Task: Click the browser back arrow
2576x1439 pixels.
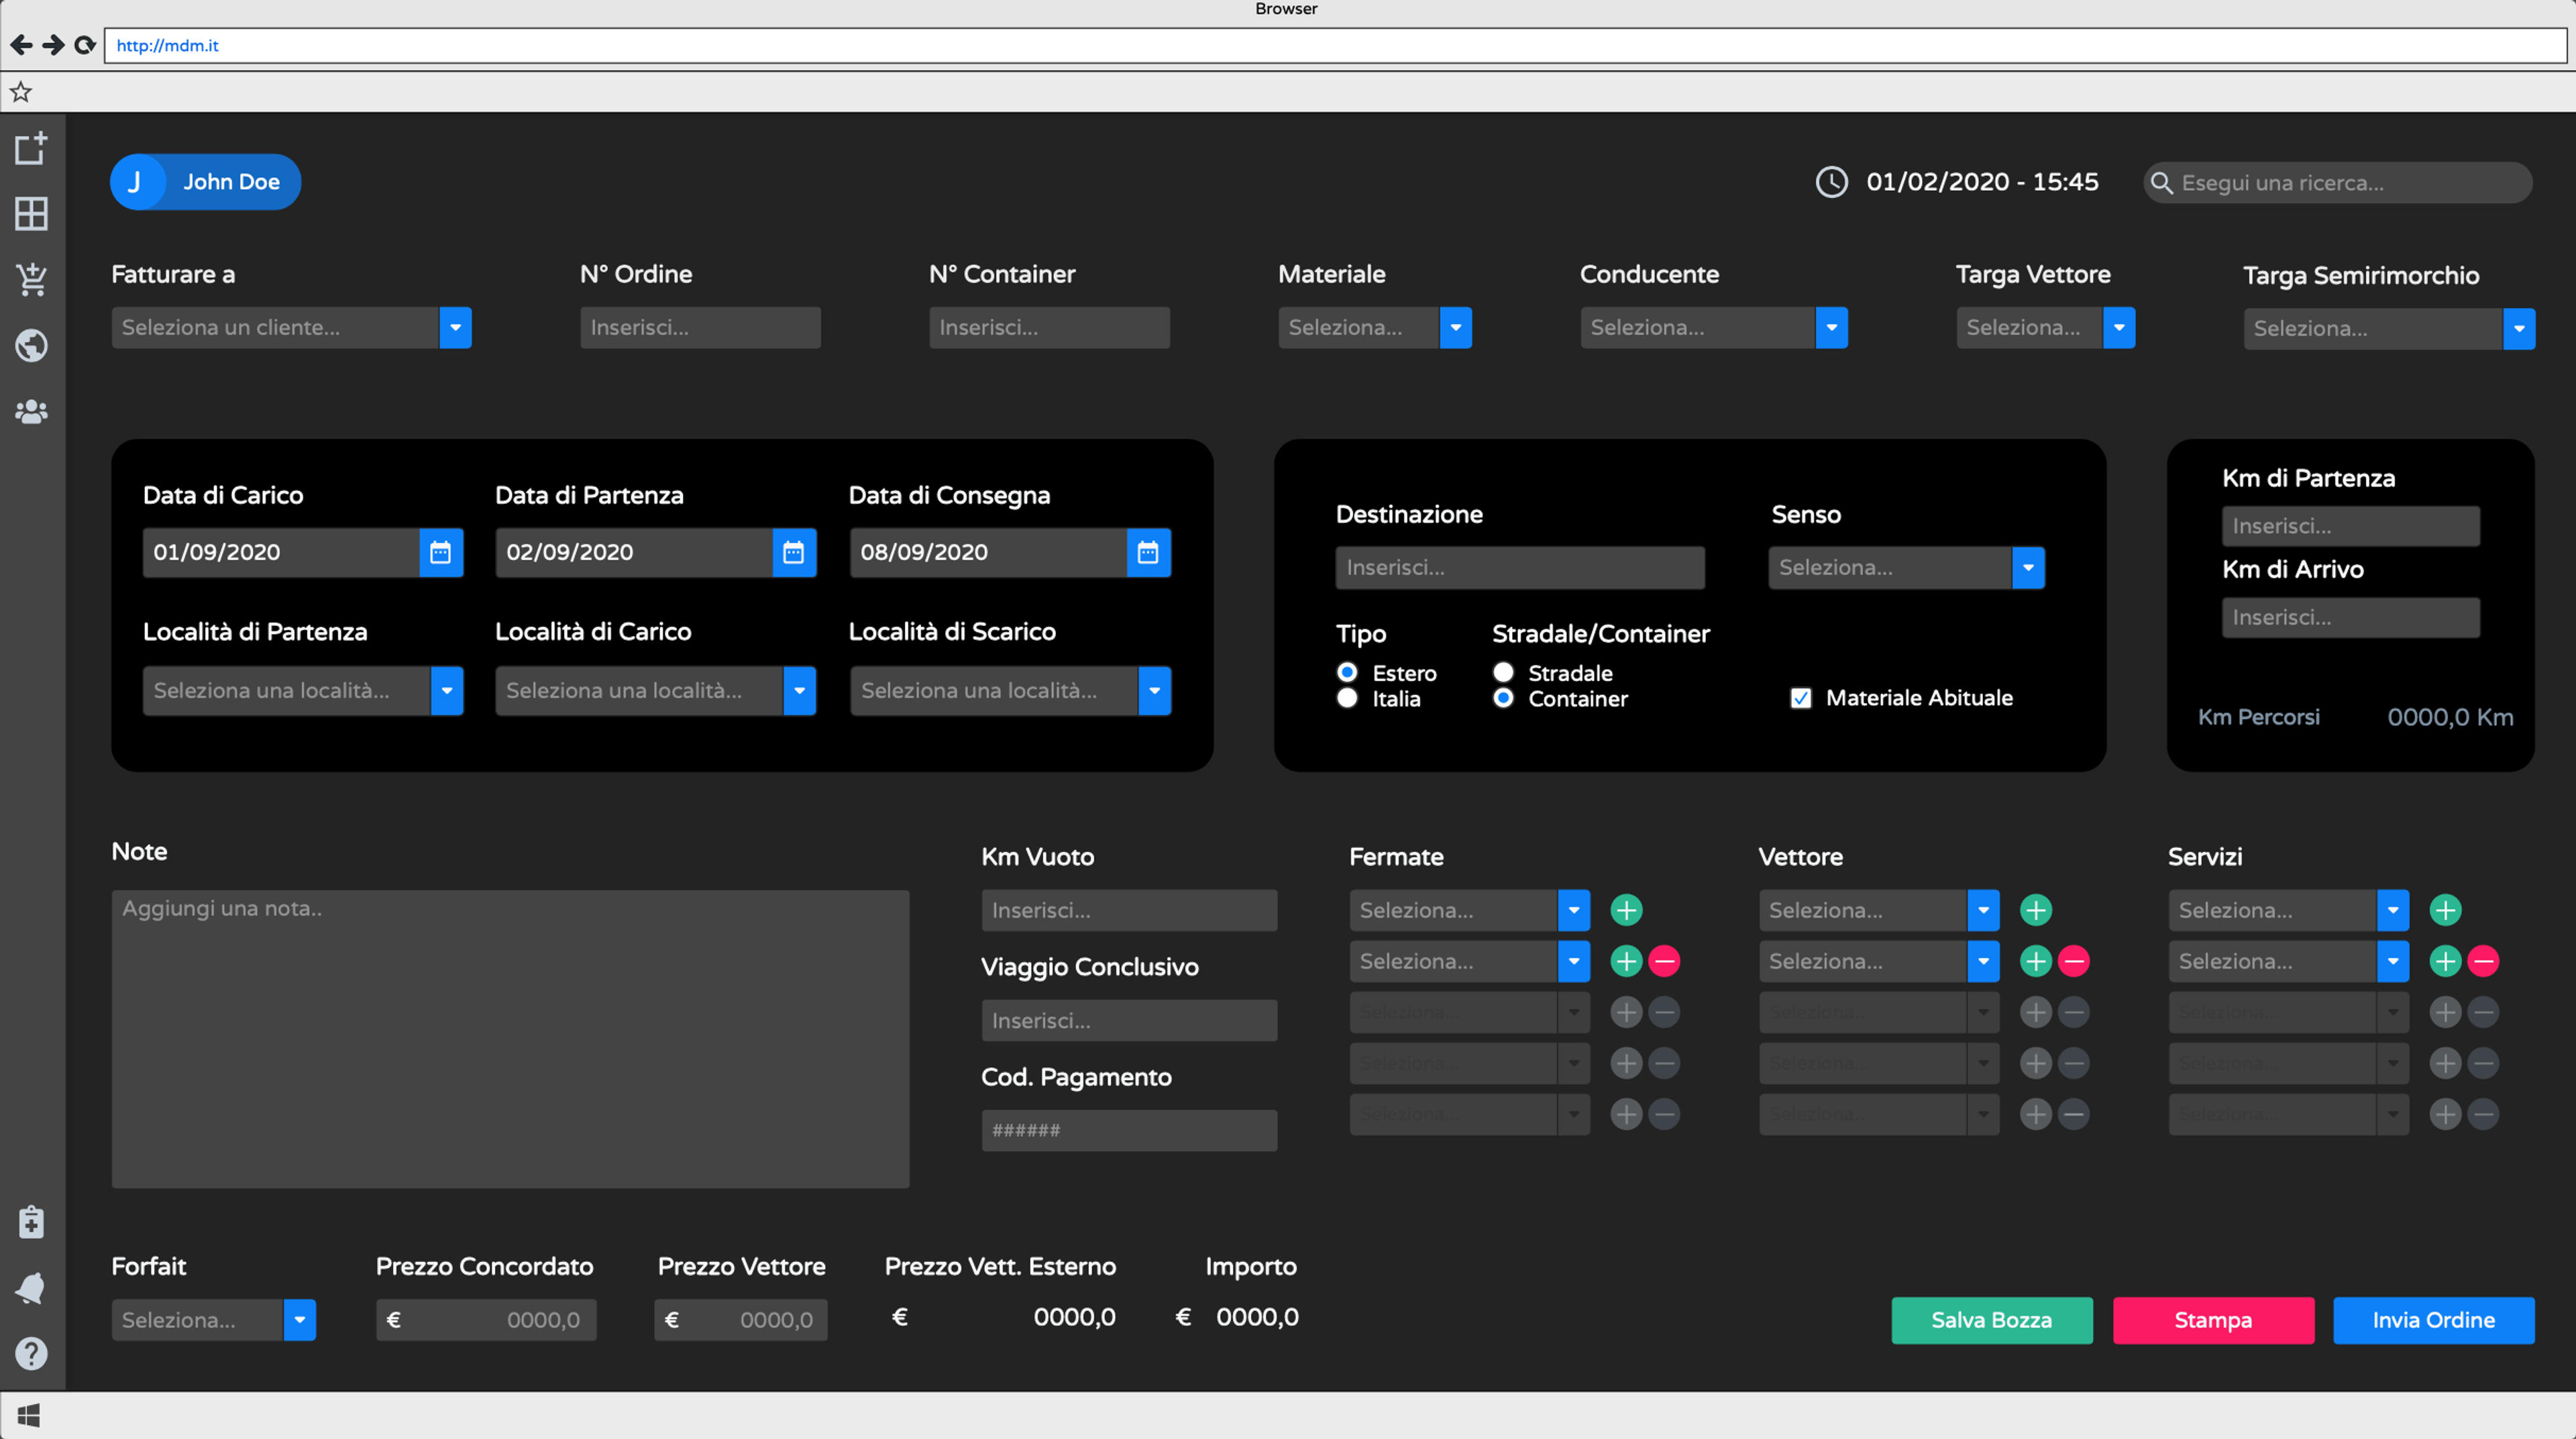Action: pos(21,45)
